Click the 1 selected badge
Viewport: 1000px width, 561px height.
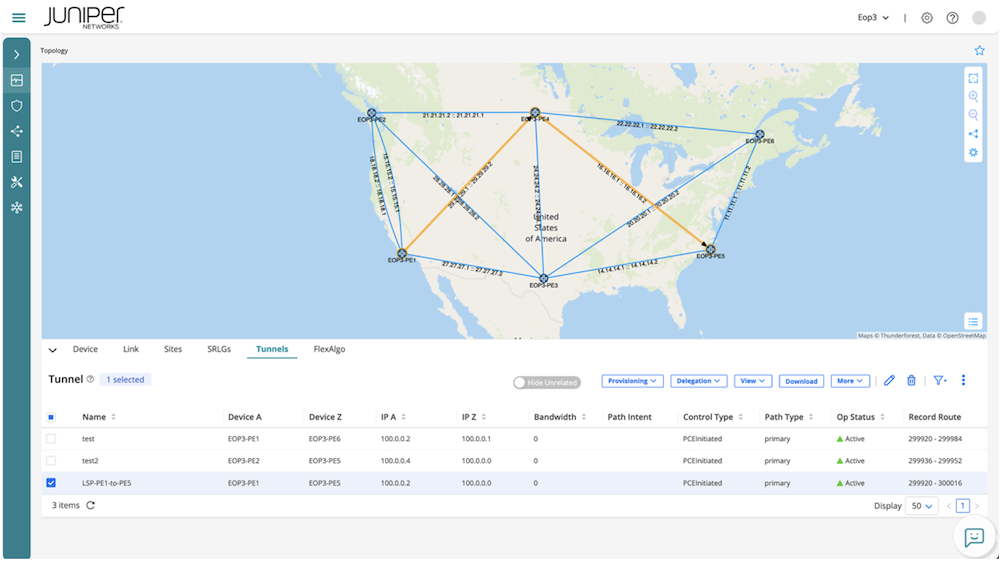pos(125,380)
